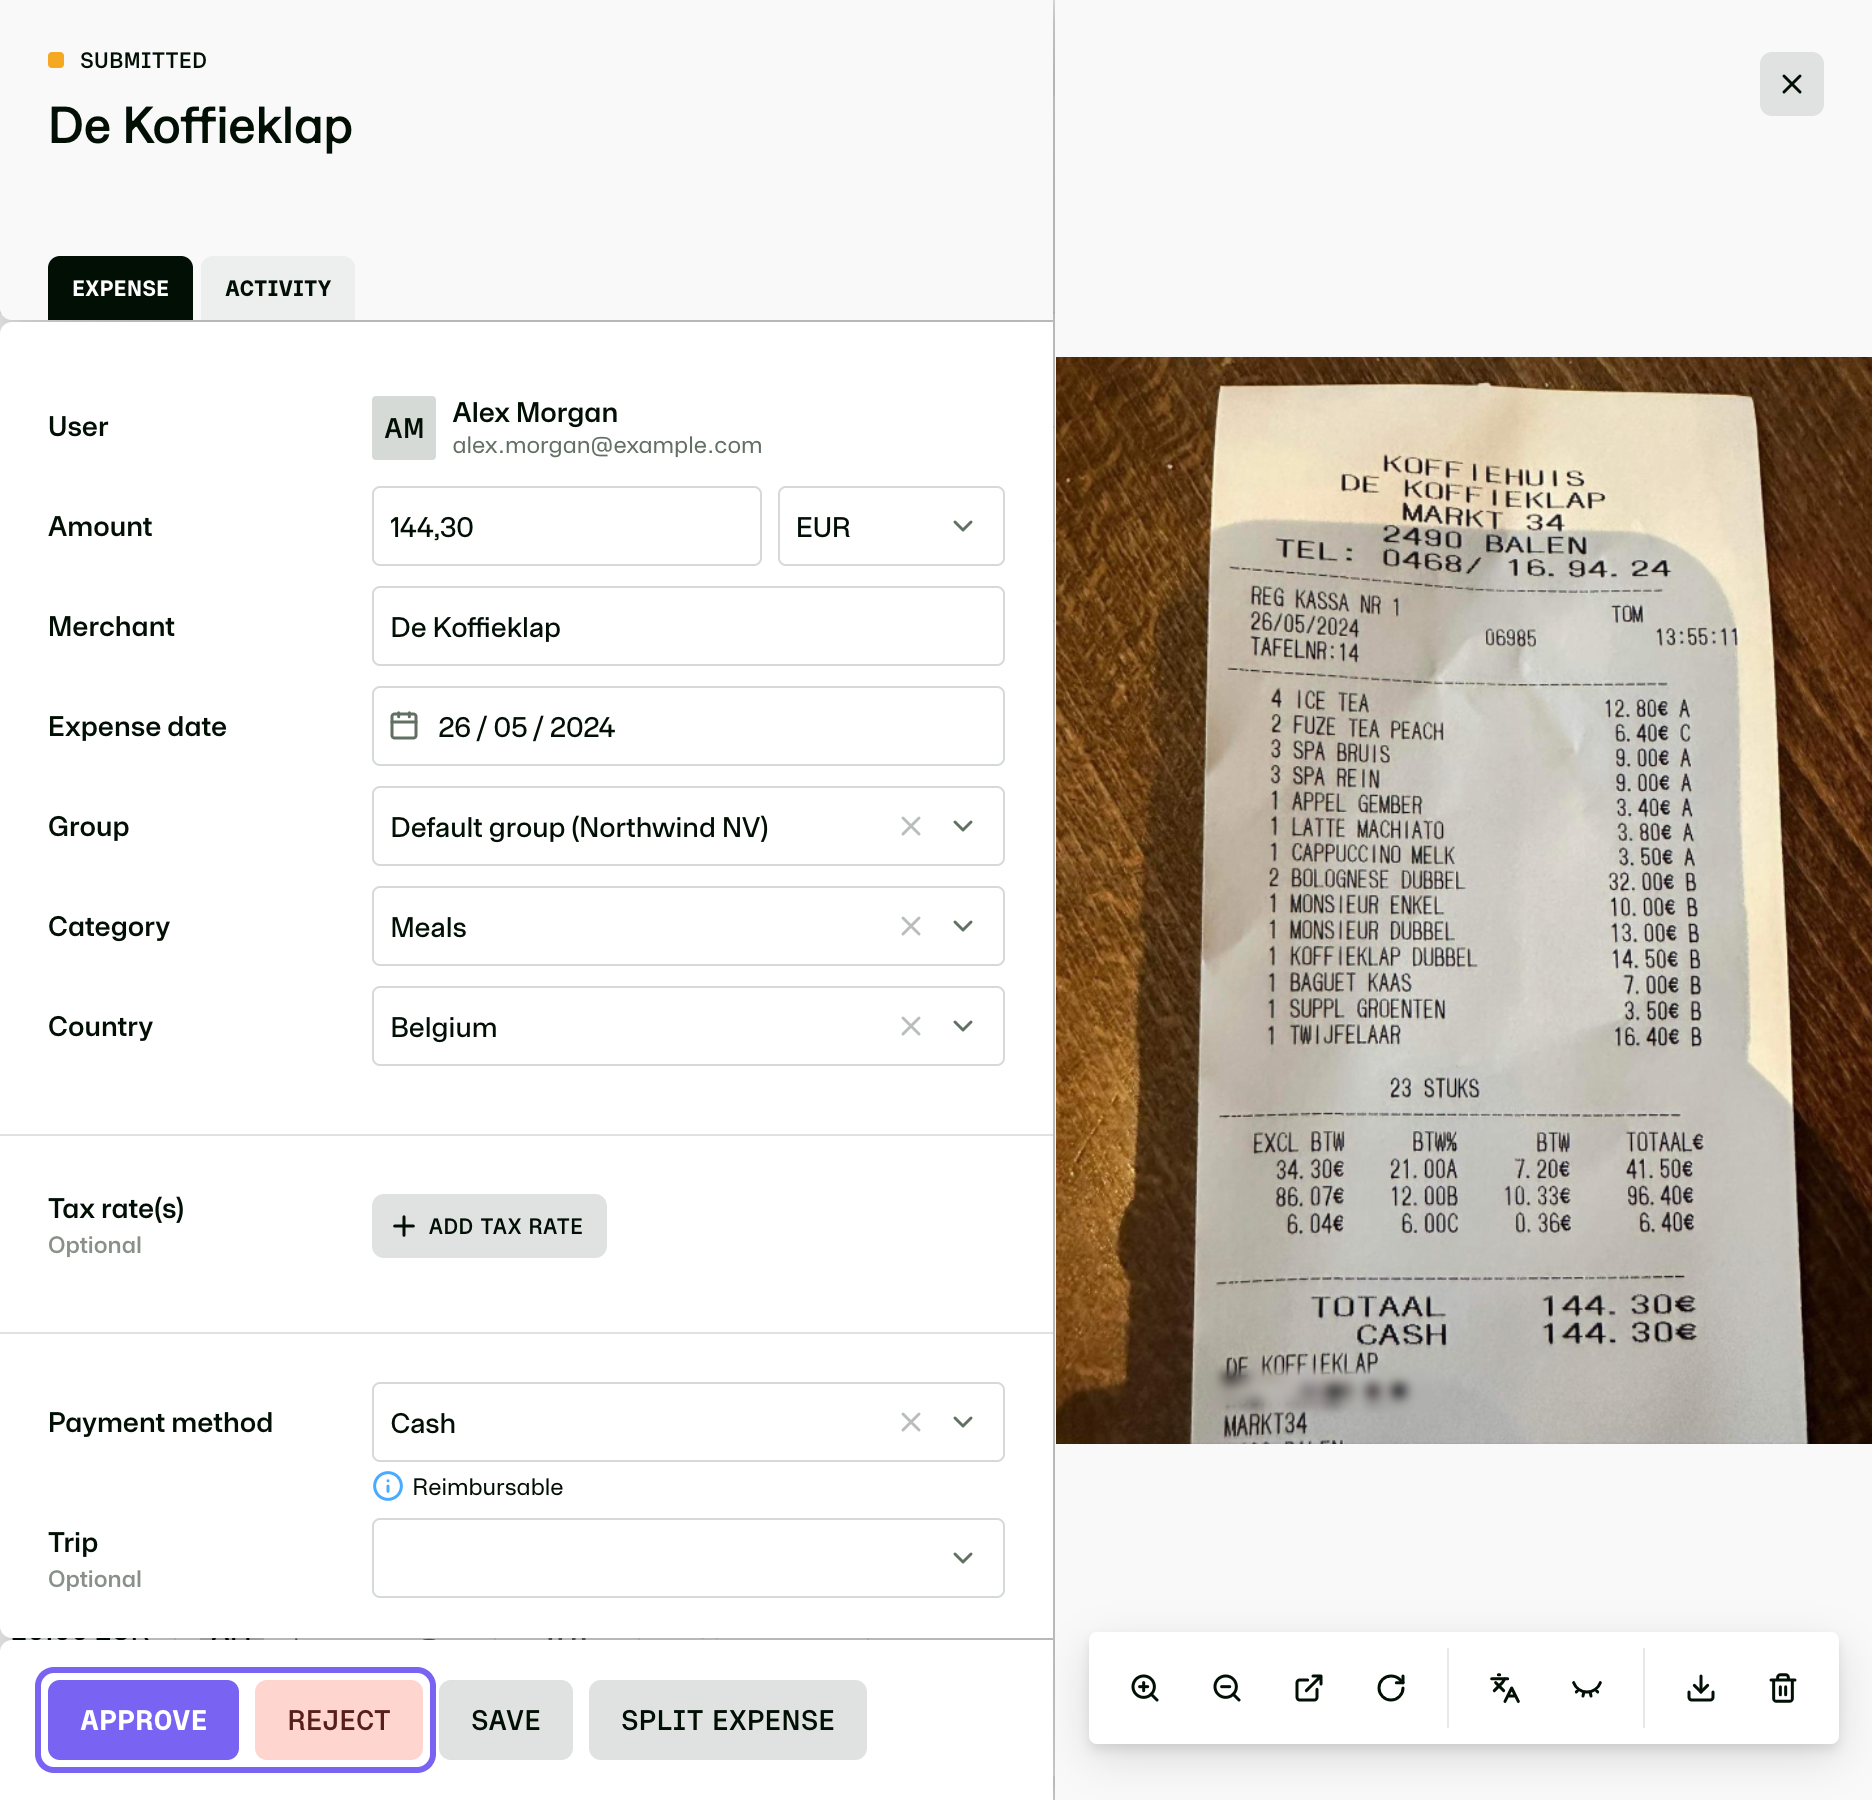The height and width of the screenshot is (1800, 1872).
Task: Click the receipt photo thumbnail
Action: 1464,900
